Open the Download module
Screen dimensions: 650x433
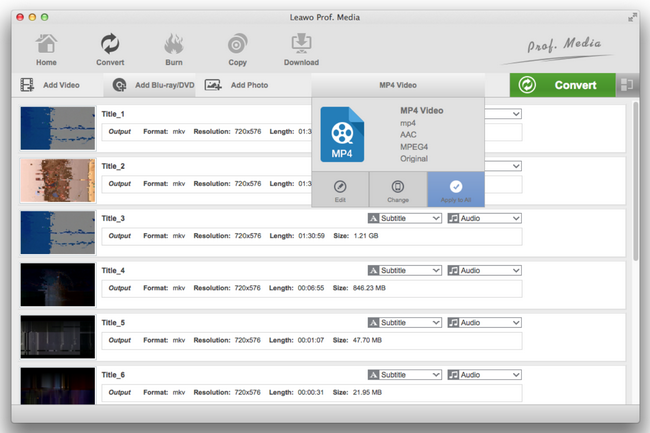[301, 49]
